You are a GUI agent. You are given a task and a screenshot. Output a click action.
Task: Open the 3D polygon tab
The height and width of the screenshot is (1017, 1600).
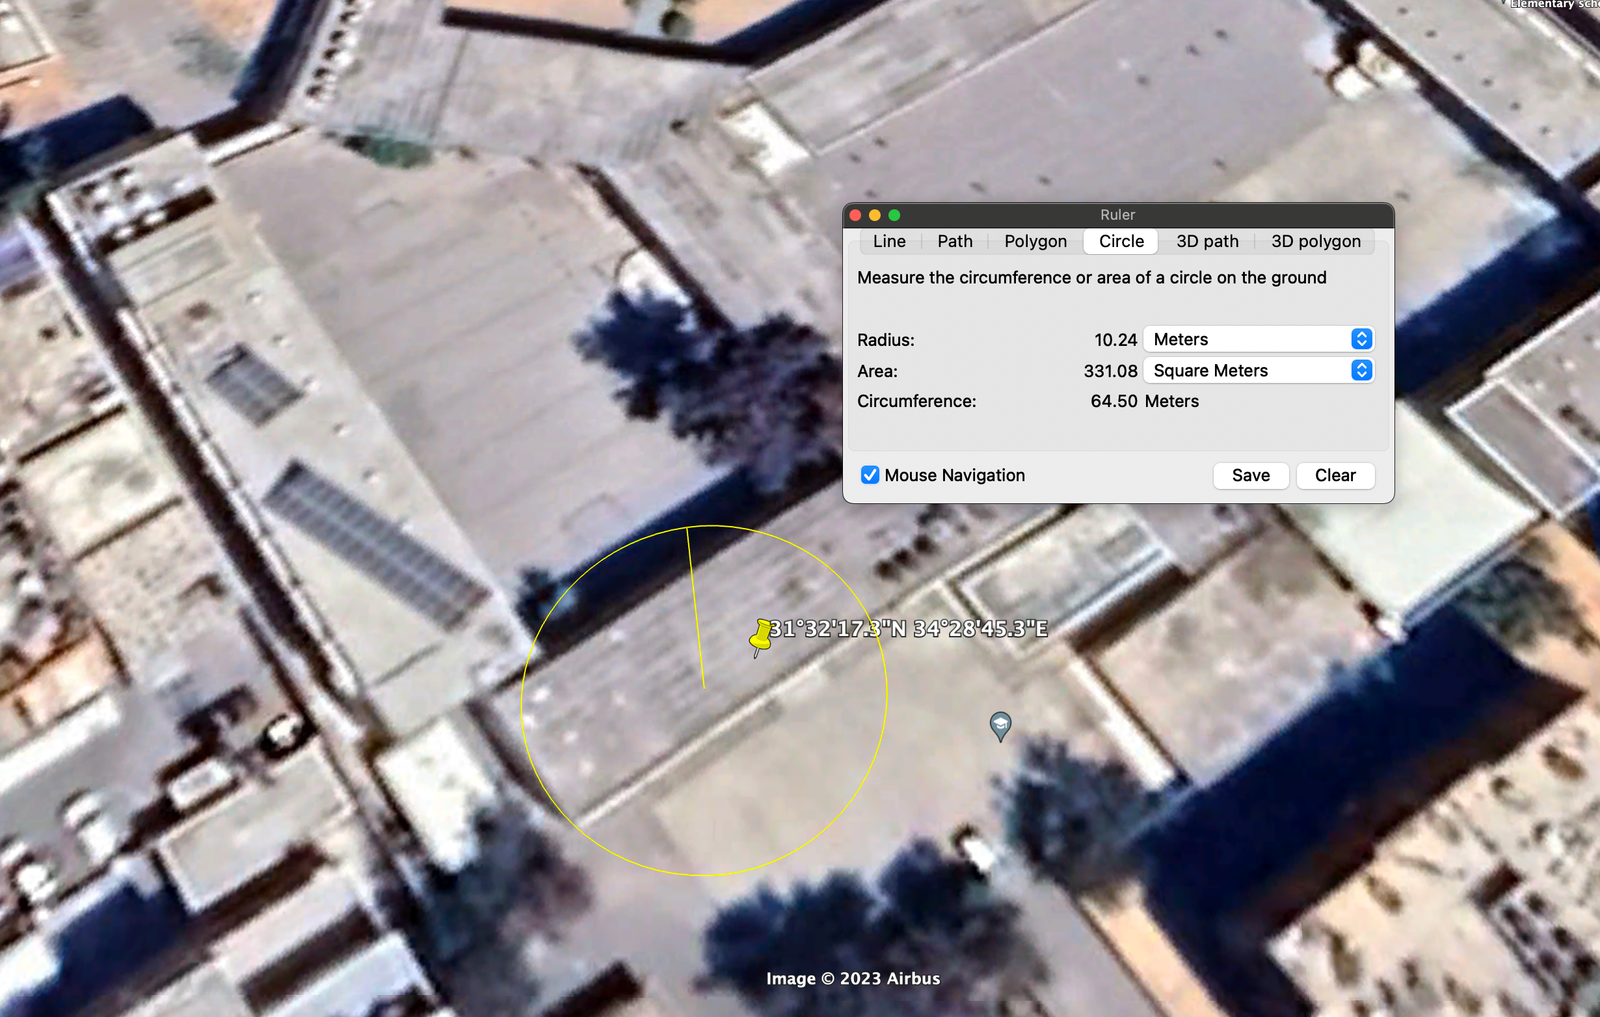[1315, 241]
